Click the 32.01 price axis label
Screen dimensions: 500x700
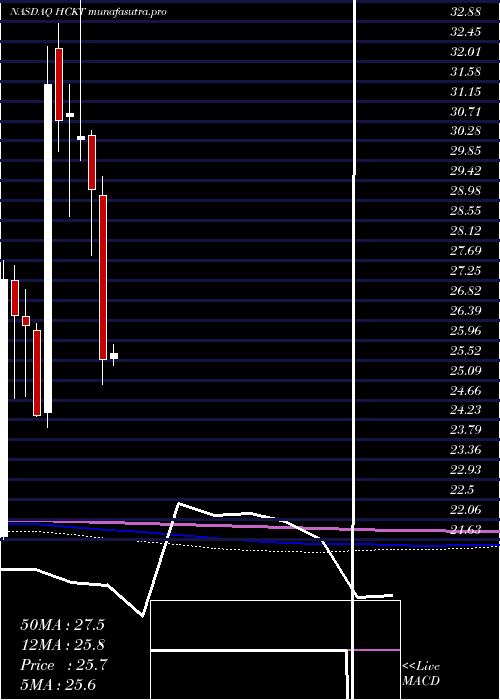[x=466, y=52]
